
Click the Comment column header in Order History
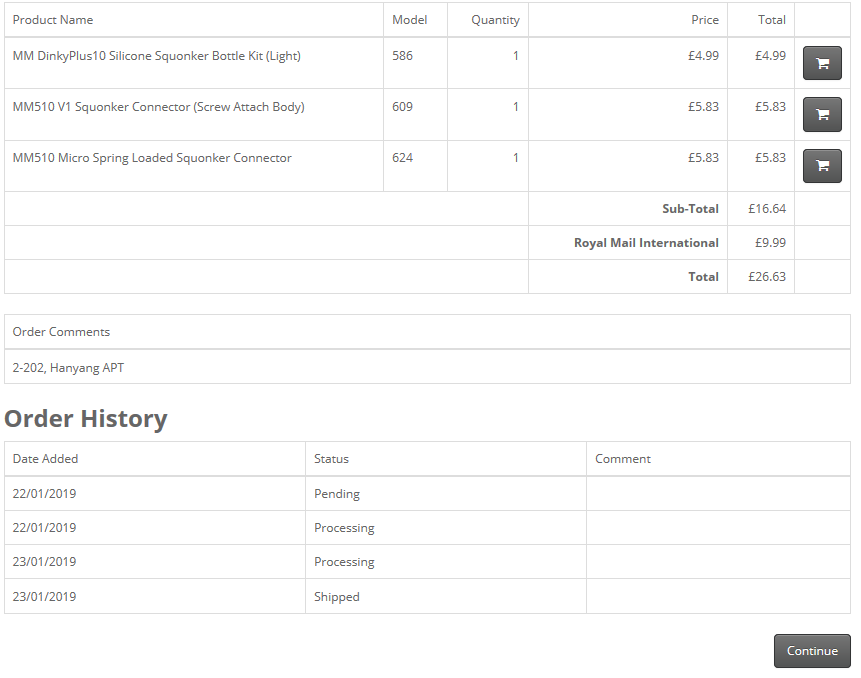tap(623, 459)
